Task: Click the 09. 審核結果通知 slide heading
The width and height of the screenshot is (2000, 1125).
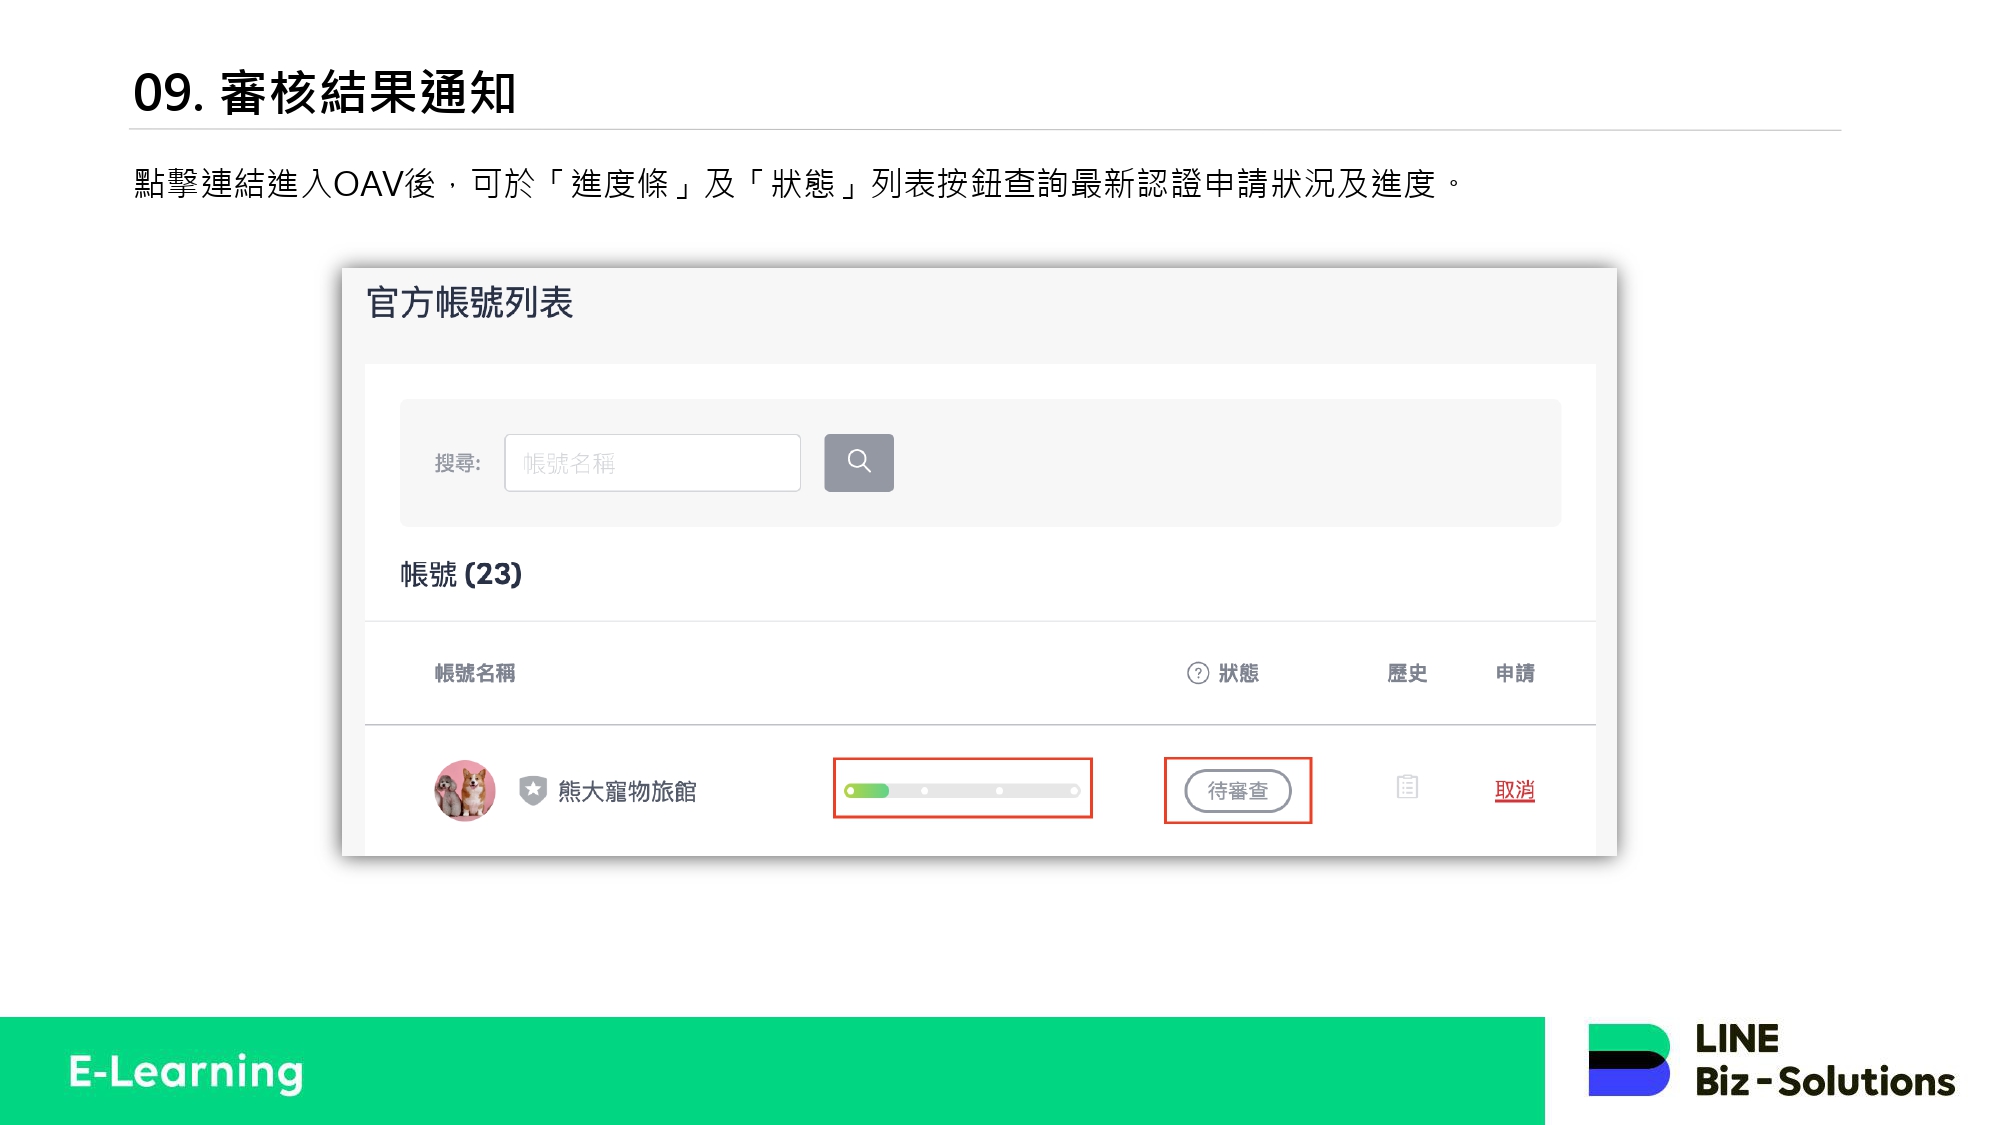Action: point(324,93)
